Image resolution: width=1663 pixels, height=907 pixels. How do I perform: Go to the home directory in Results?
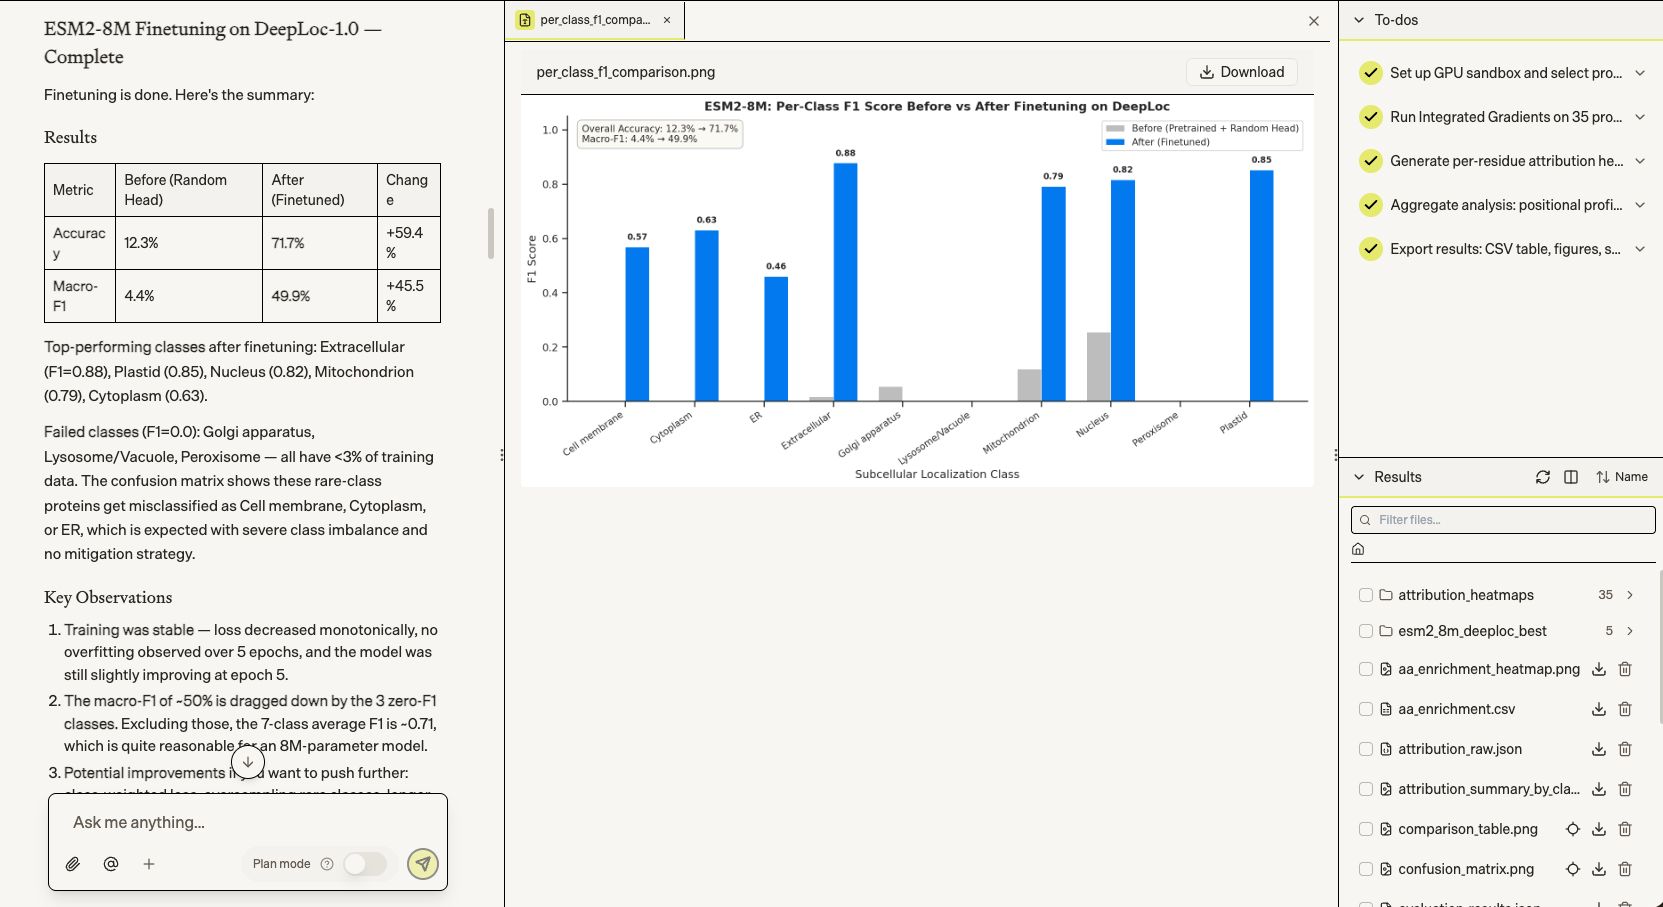tap(1358, 549)
